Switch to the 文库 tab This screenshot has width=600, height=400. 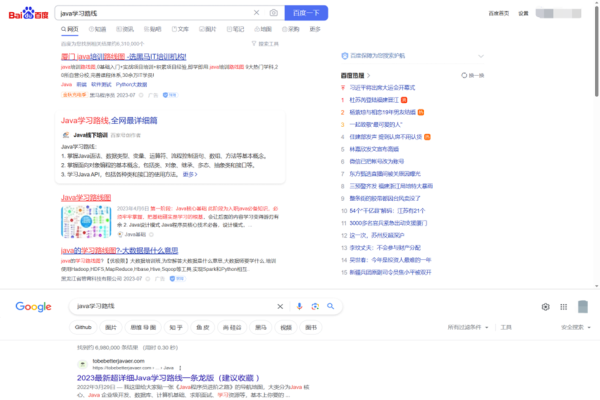180,29
